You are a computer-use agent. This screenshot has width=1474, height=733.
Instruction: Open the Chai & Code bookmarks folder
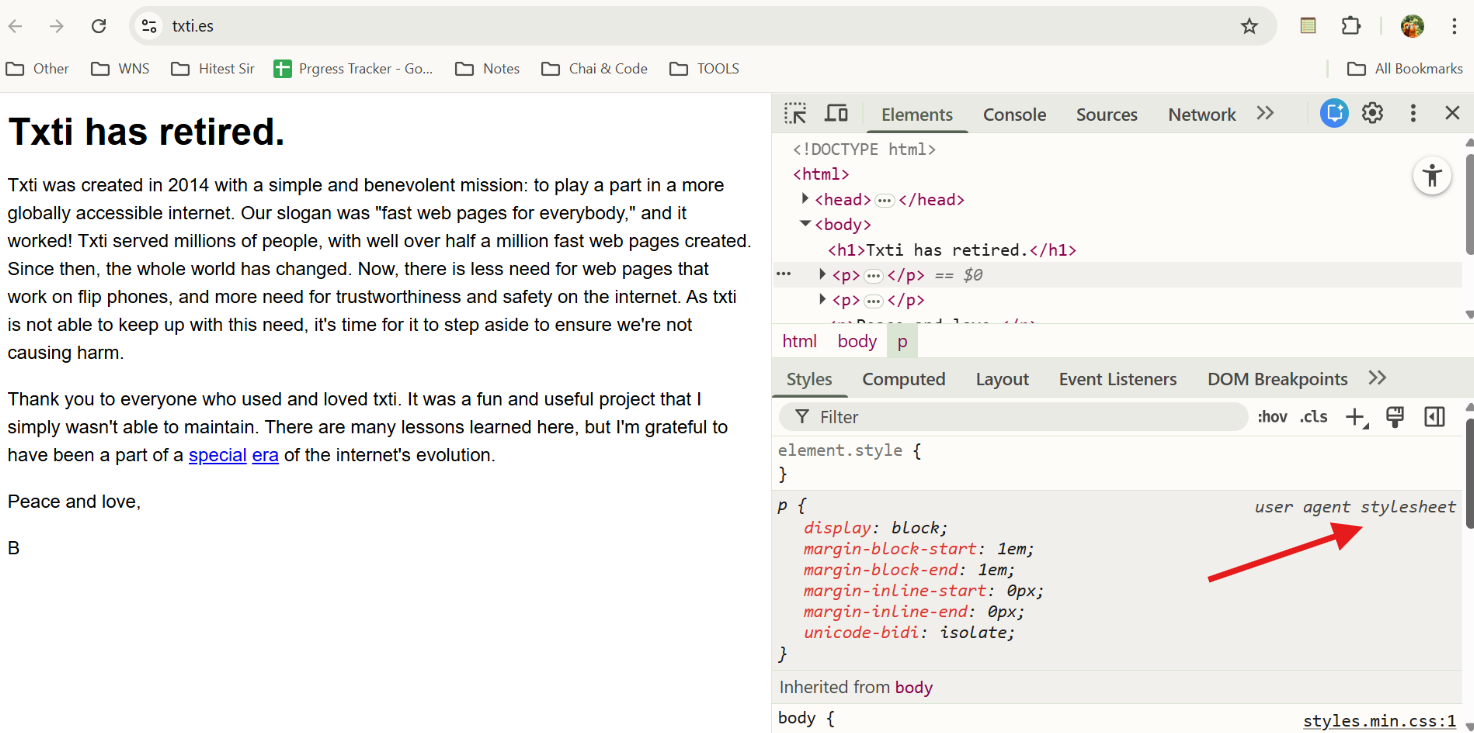595,69
